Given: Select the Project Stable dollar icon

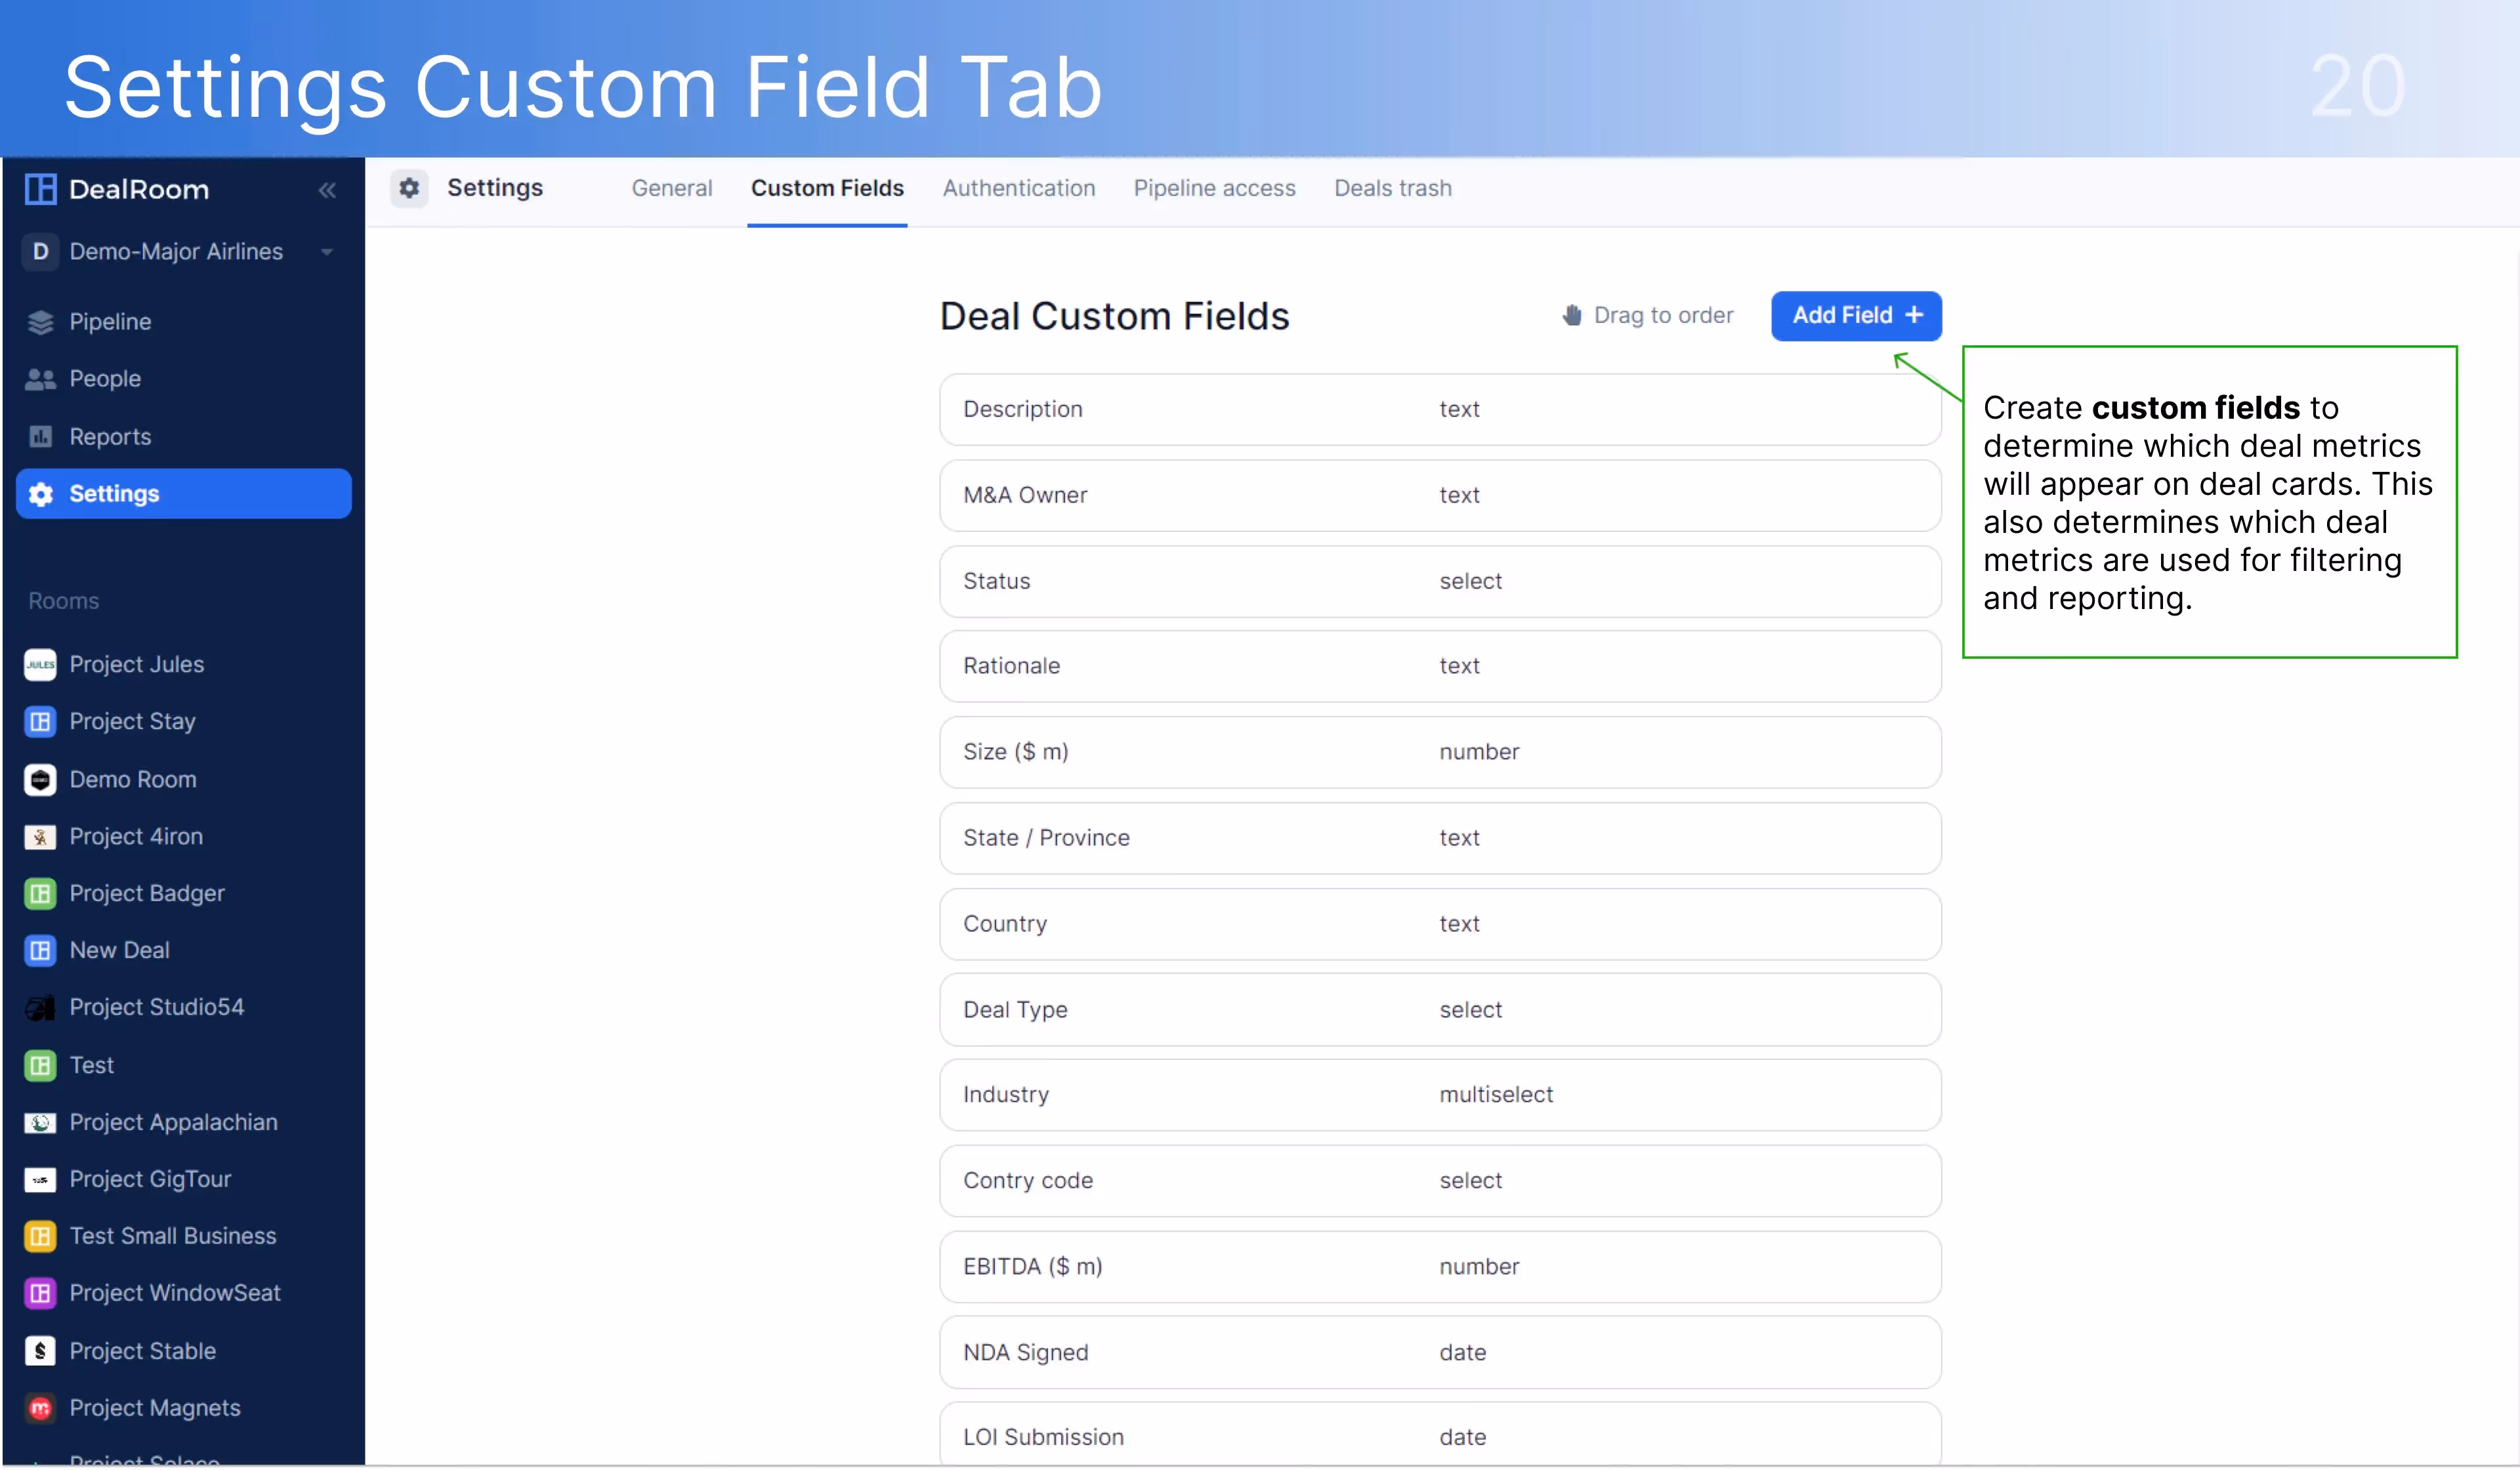Looking at the screenshot, I should click(40, 1351).
